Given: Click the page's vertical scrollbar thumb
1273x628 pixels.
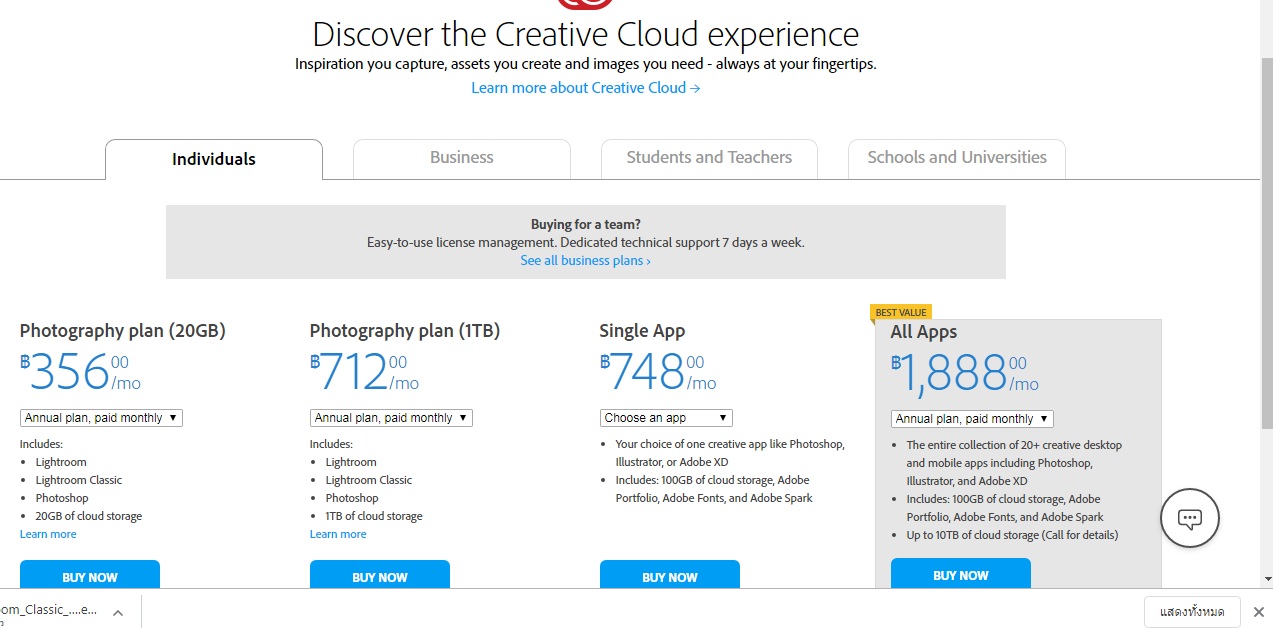Looking at the screenshot, I should click(1267, 242).
